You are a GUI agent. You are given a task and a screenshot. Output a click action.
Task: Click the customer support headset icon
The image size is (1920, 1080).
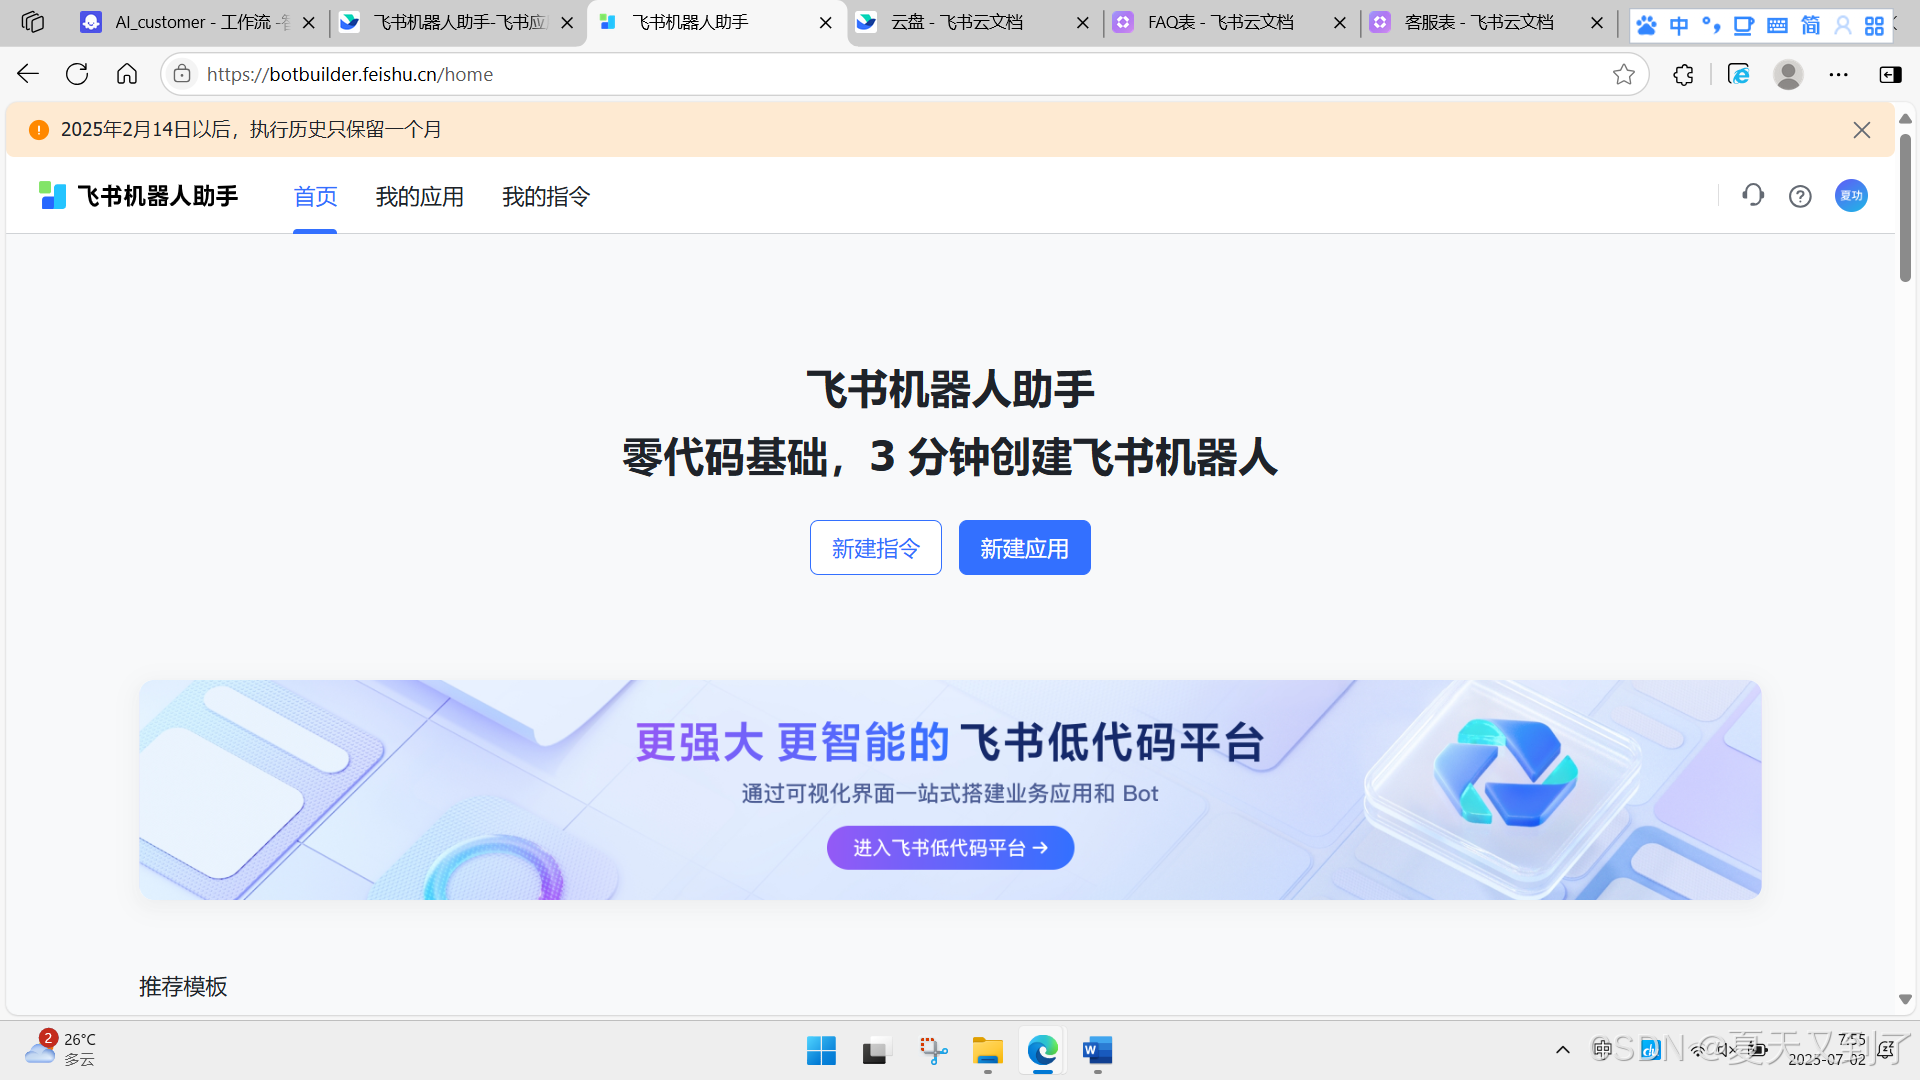(x=1752, y=196)
